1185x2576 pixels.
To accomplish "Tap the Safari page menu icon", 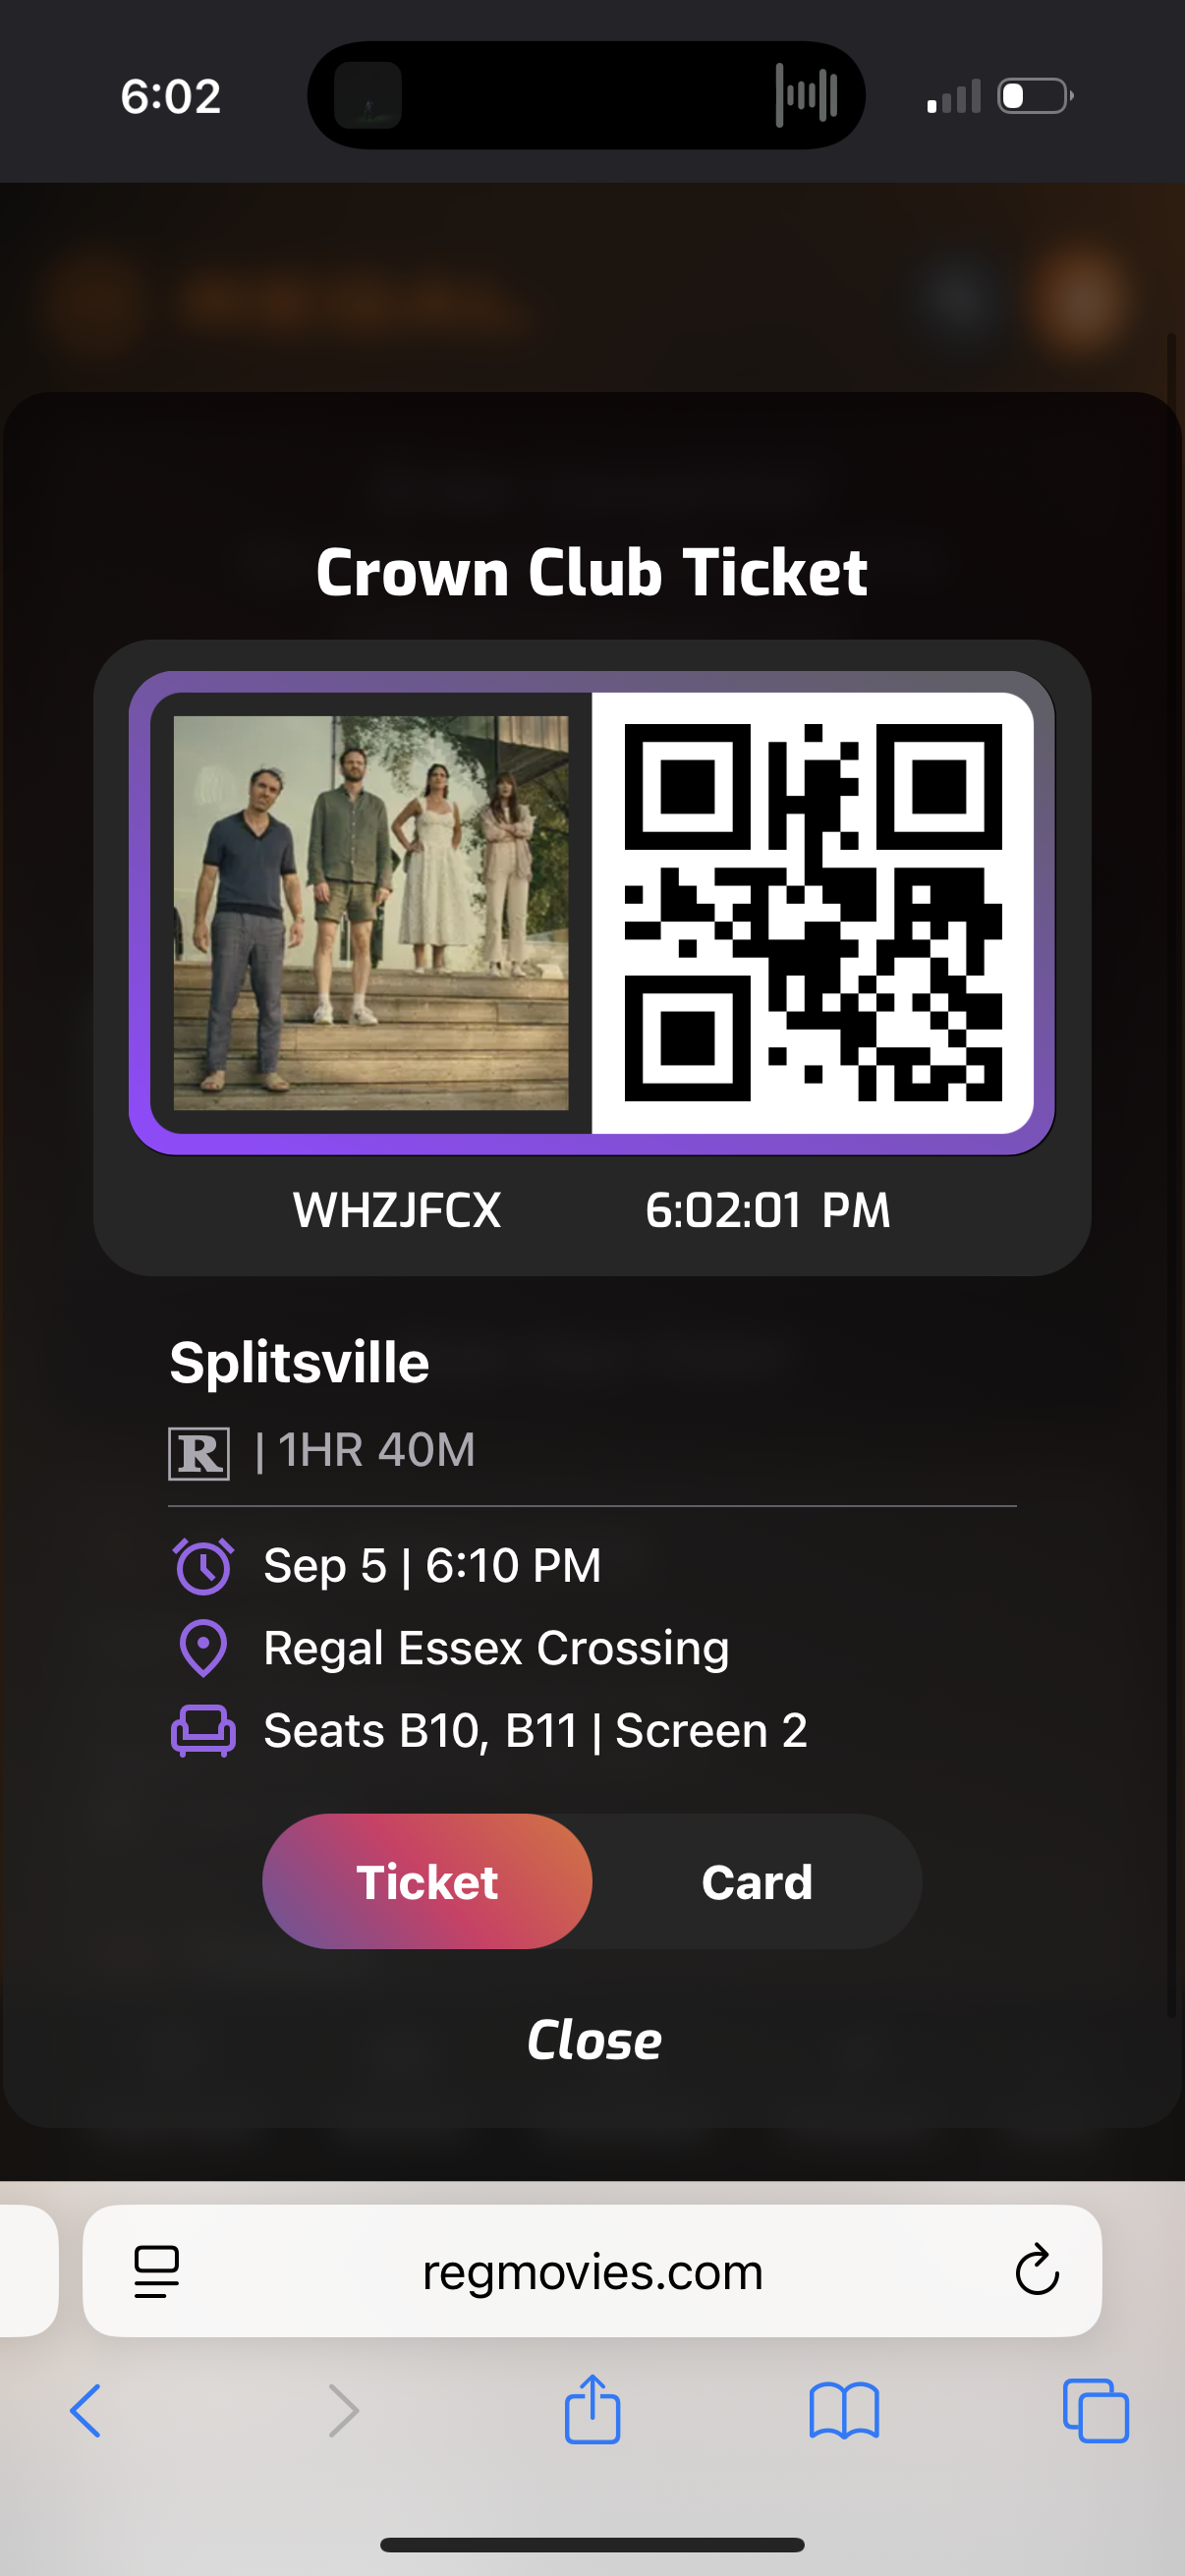I will click(x=157, y=2272).
